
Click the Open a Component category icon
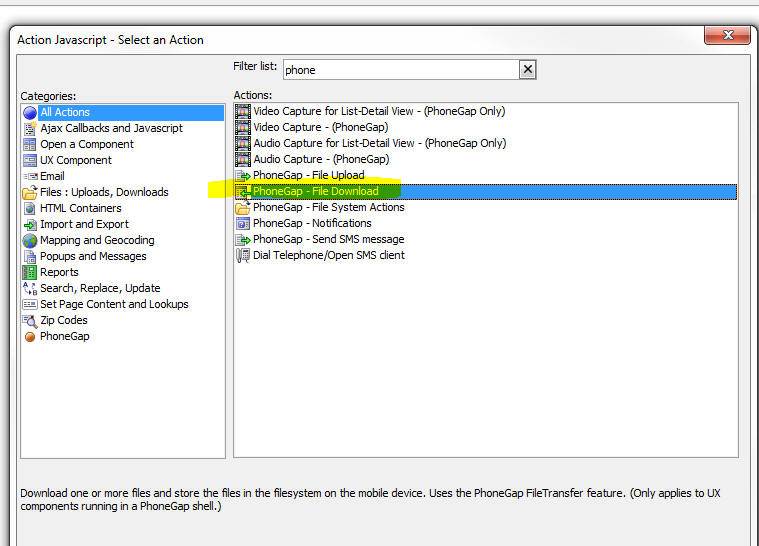pos(30,144)
